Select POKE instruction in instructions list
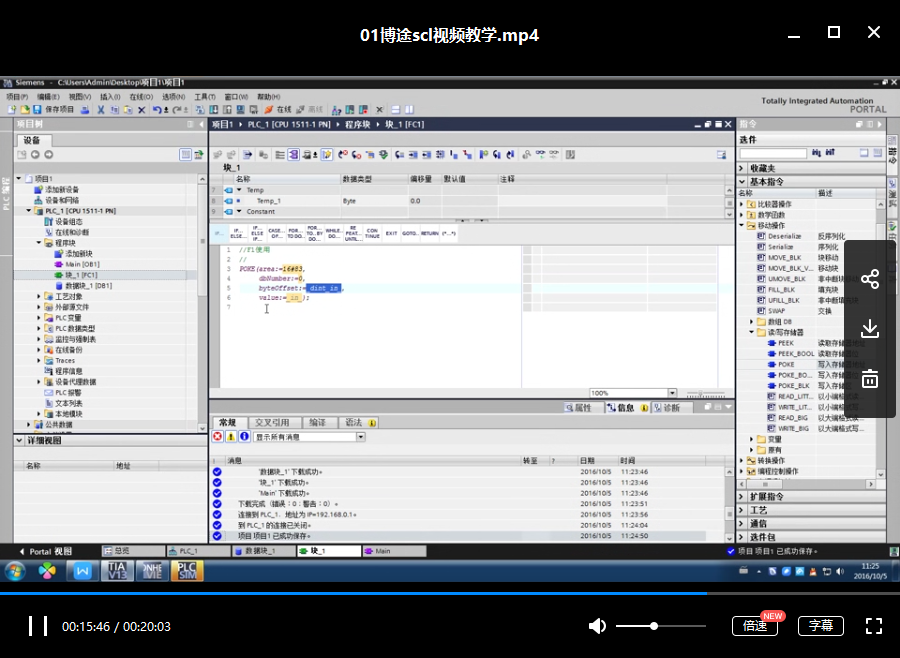The image size is (900, 658). coord(786,365)
